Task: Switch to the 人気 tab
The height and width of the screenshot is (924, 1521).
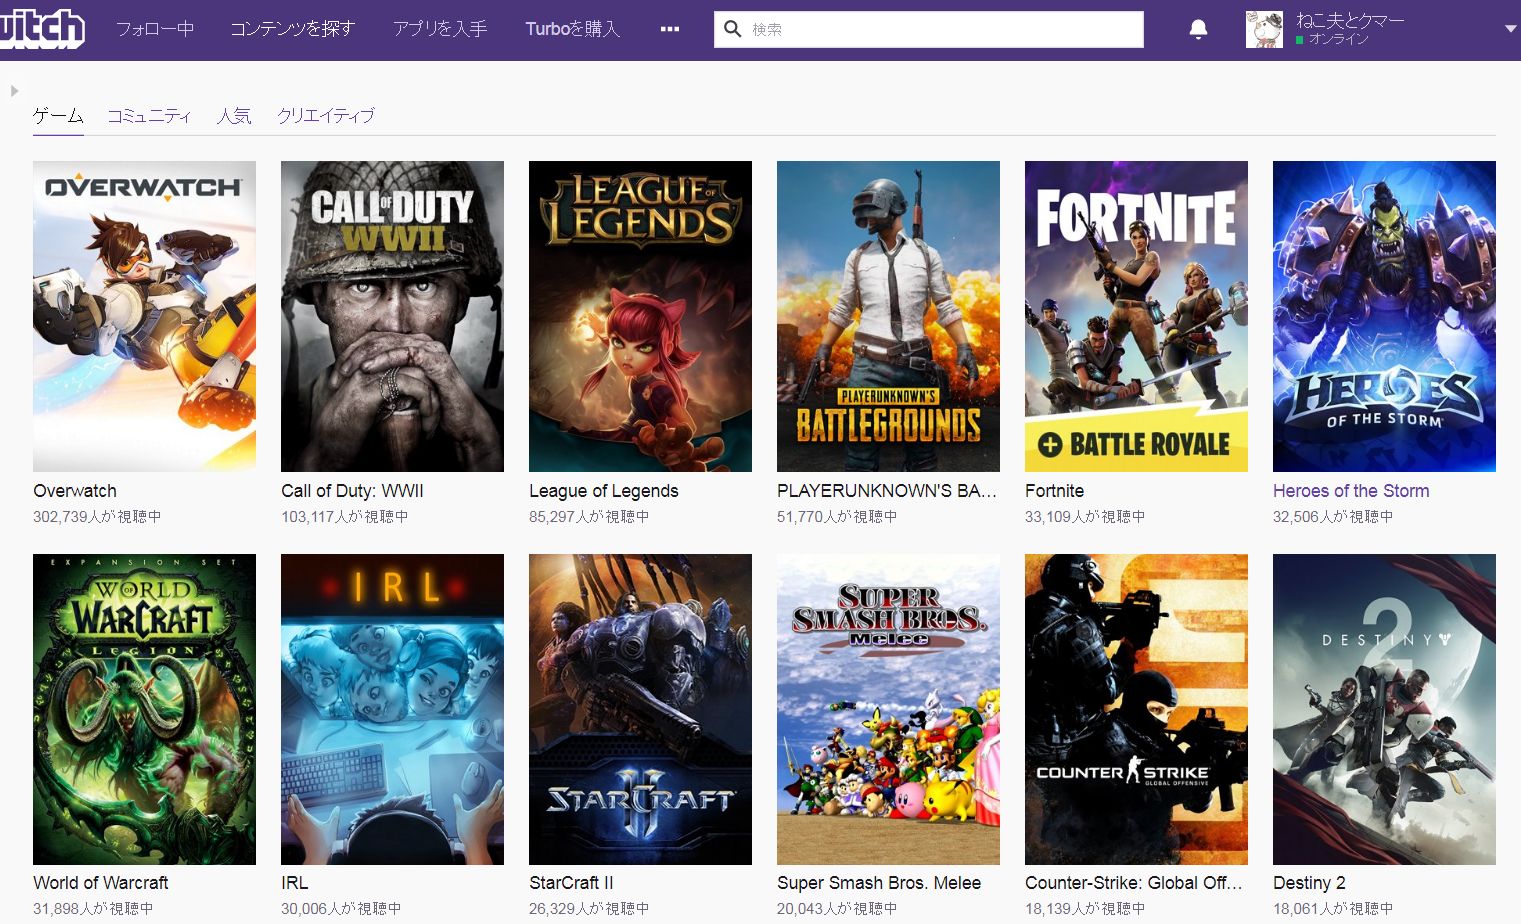Action: point(234,116)
